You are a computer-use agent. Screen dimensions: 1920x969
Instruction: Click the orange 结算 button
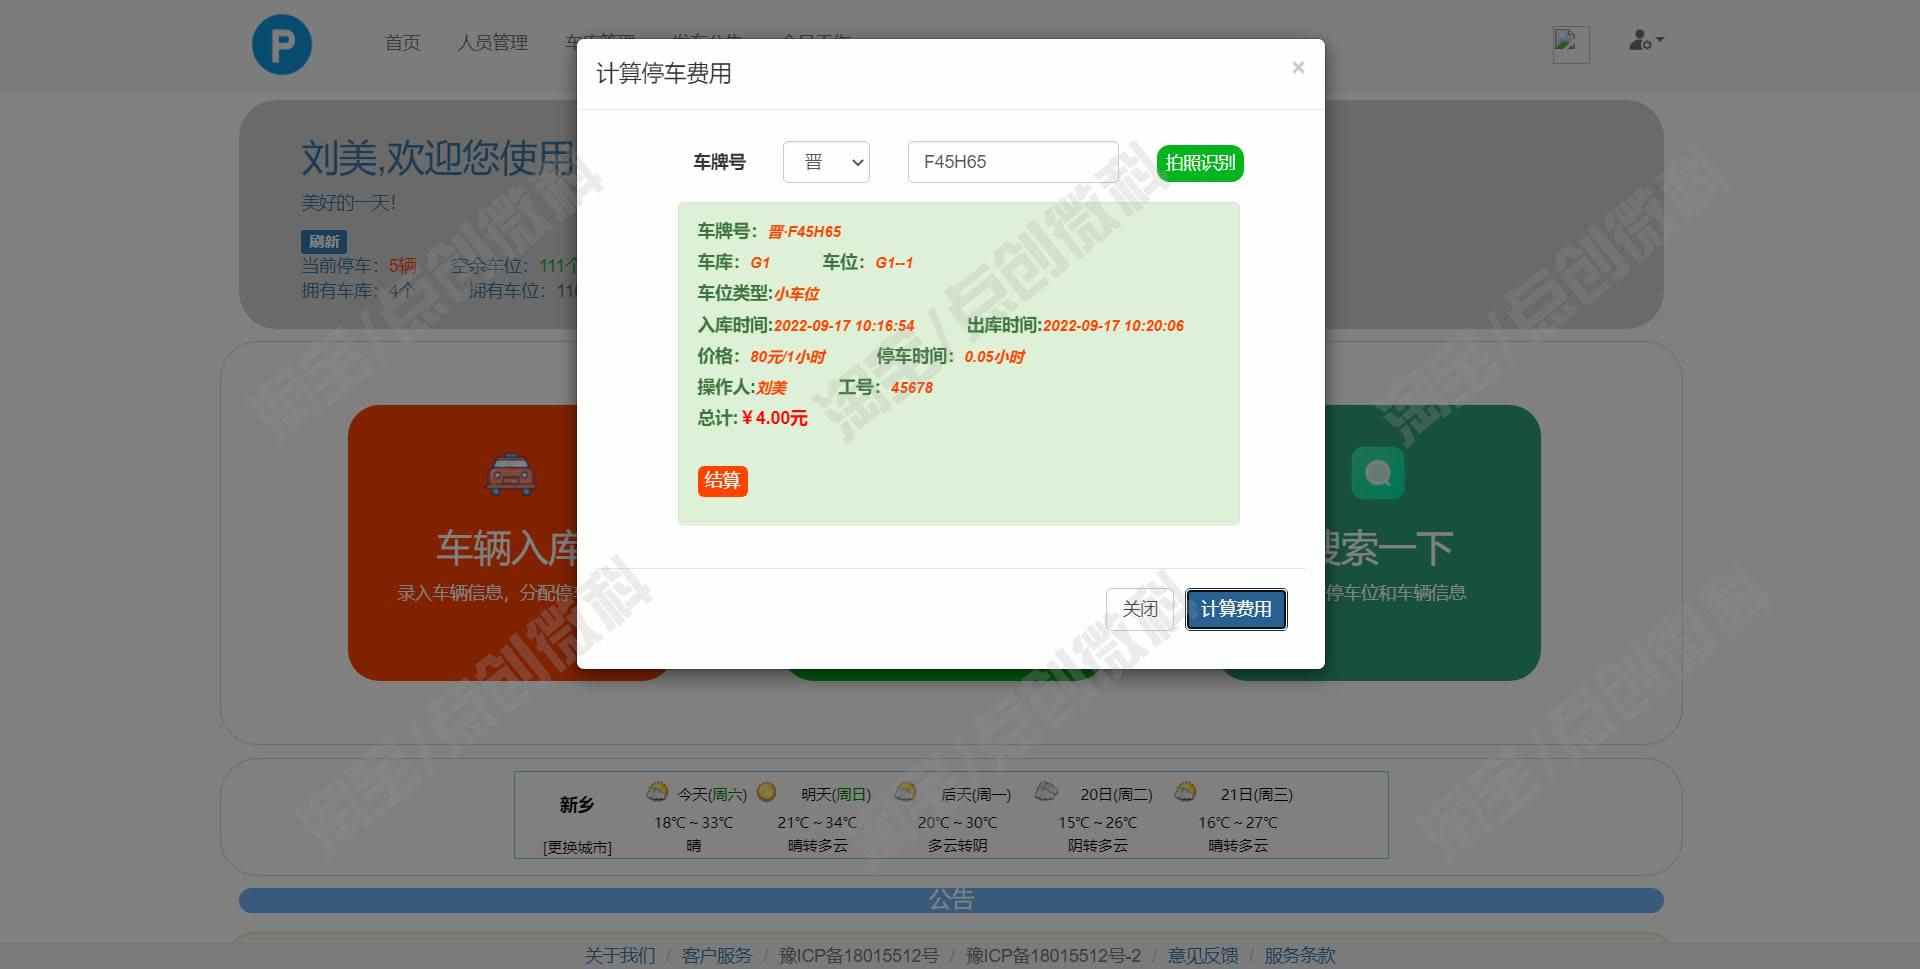pos(722,481)
